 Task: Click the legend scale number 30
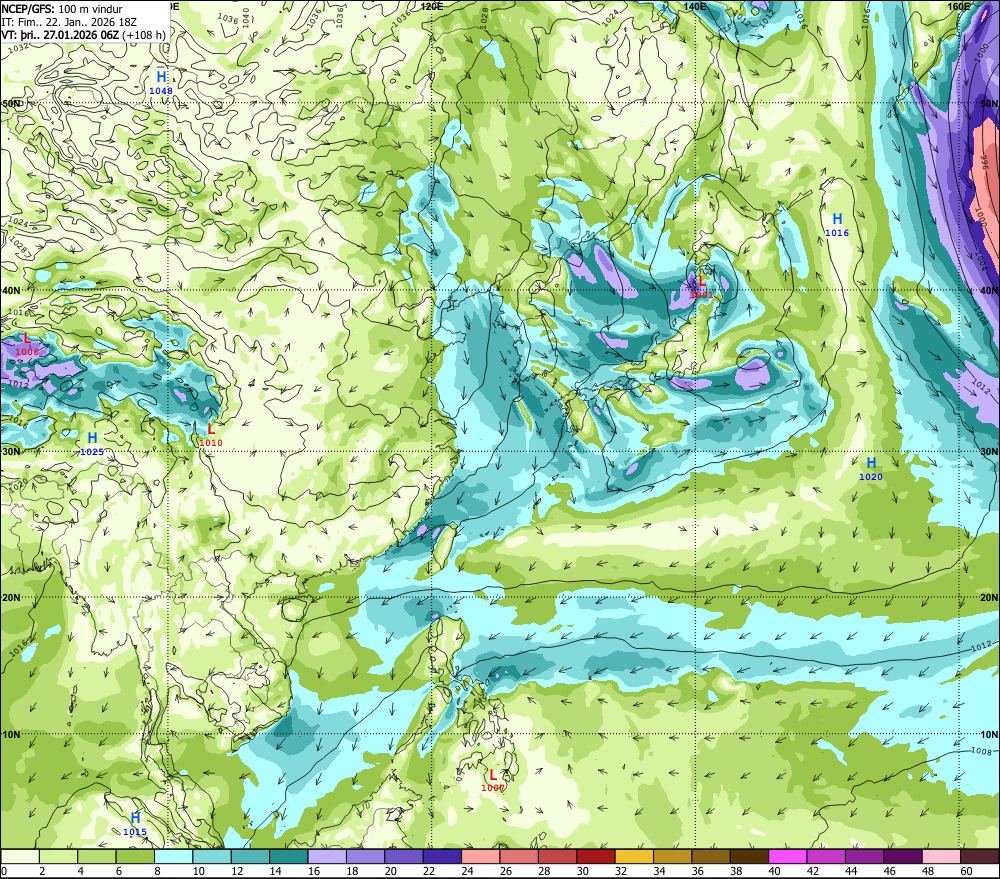point(582,871)
